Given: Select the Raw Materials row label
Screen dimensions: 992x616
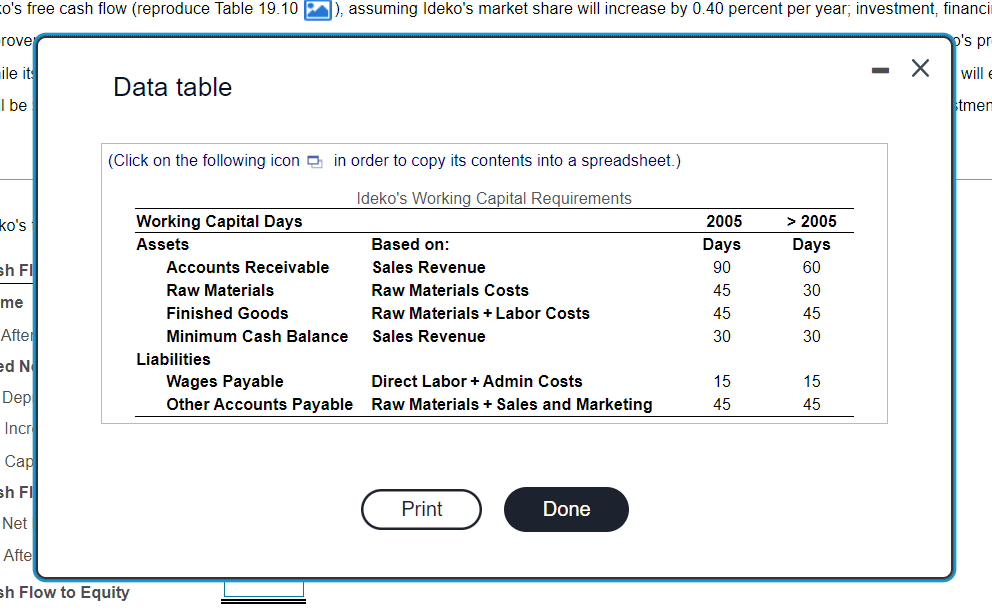Looking at the screenshot, I should 220,290.
